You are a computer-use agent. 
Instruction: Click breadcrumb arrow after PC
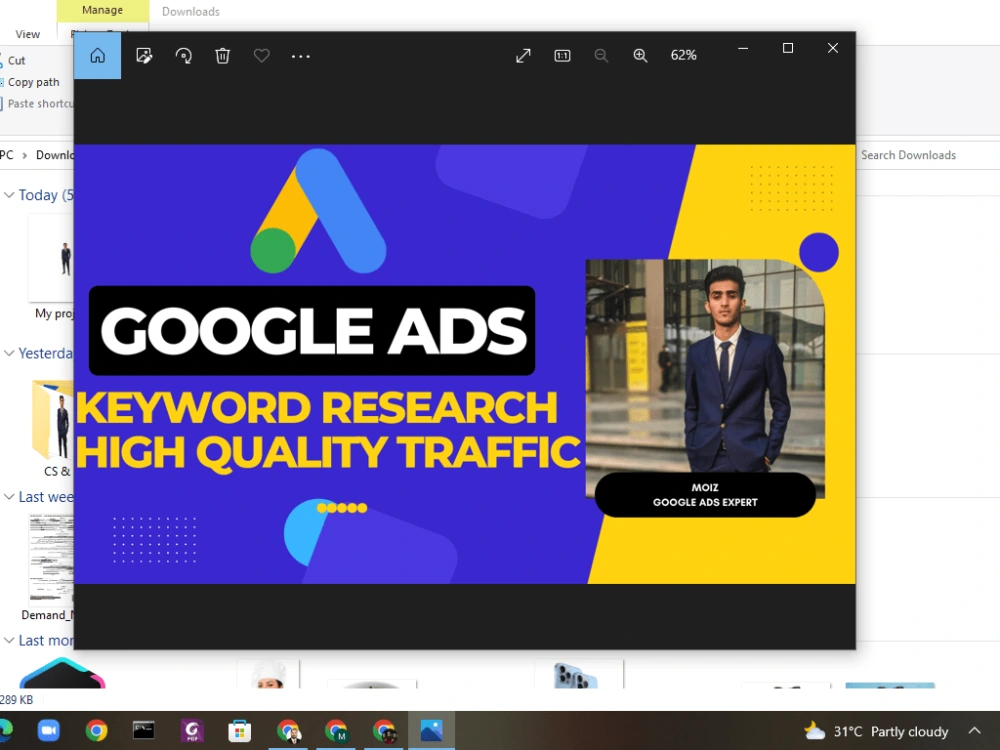click(24, 155)
